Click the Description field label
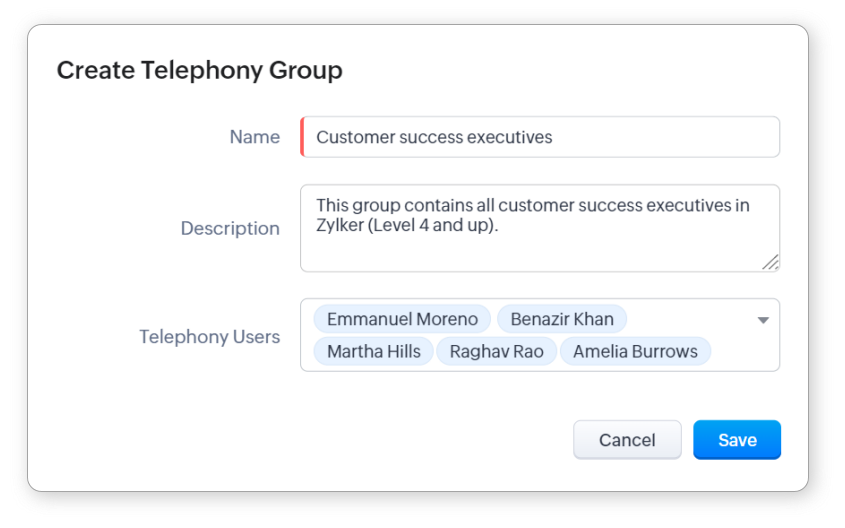Screen dimensions: 845x528 [230, 228]
